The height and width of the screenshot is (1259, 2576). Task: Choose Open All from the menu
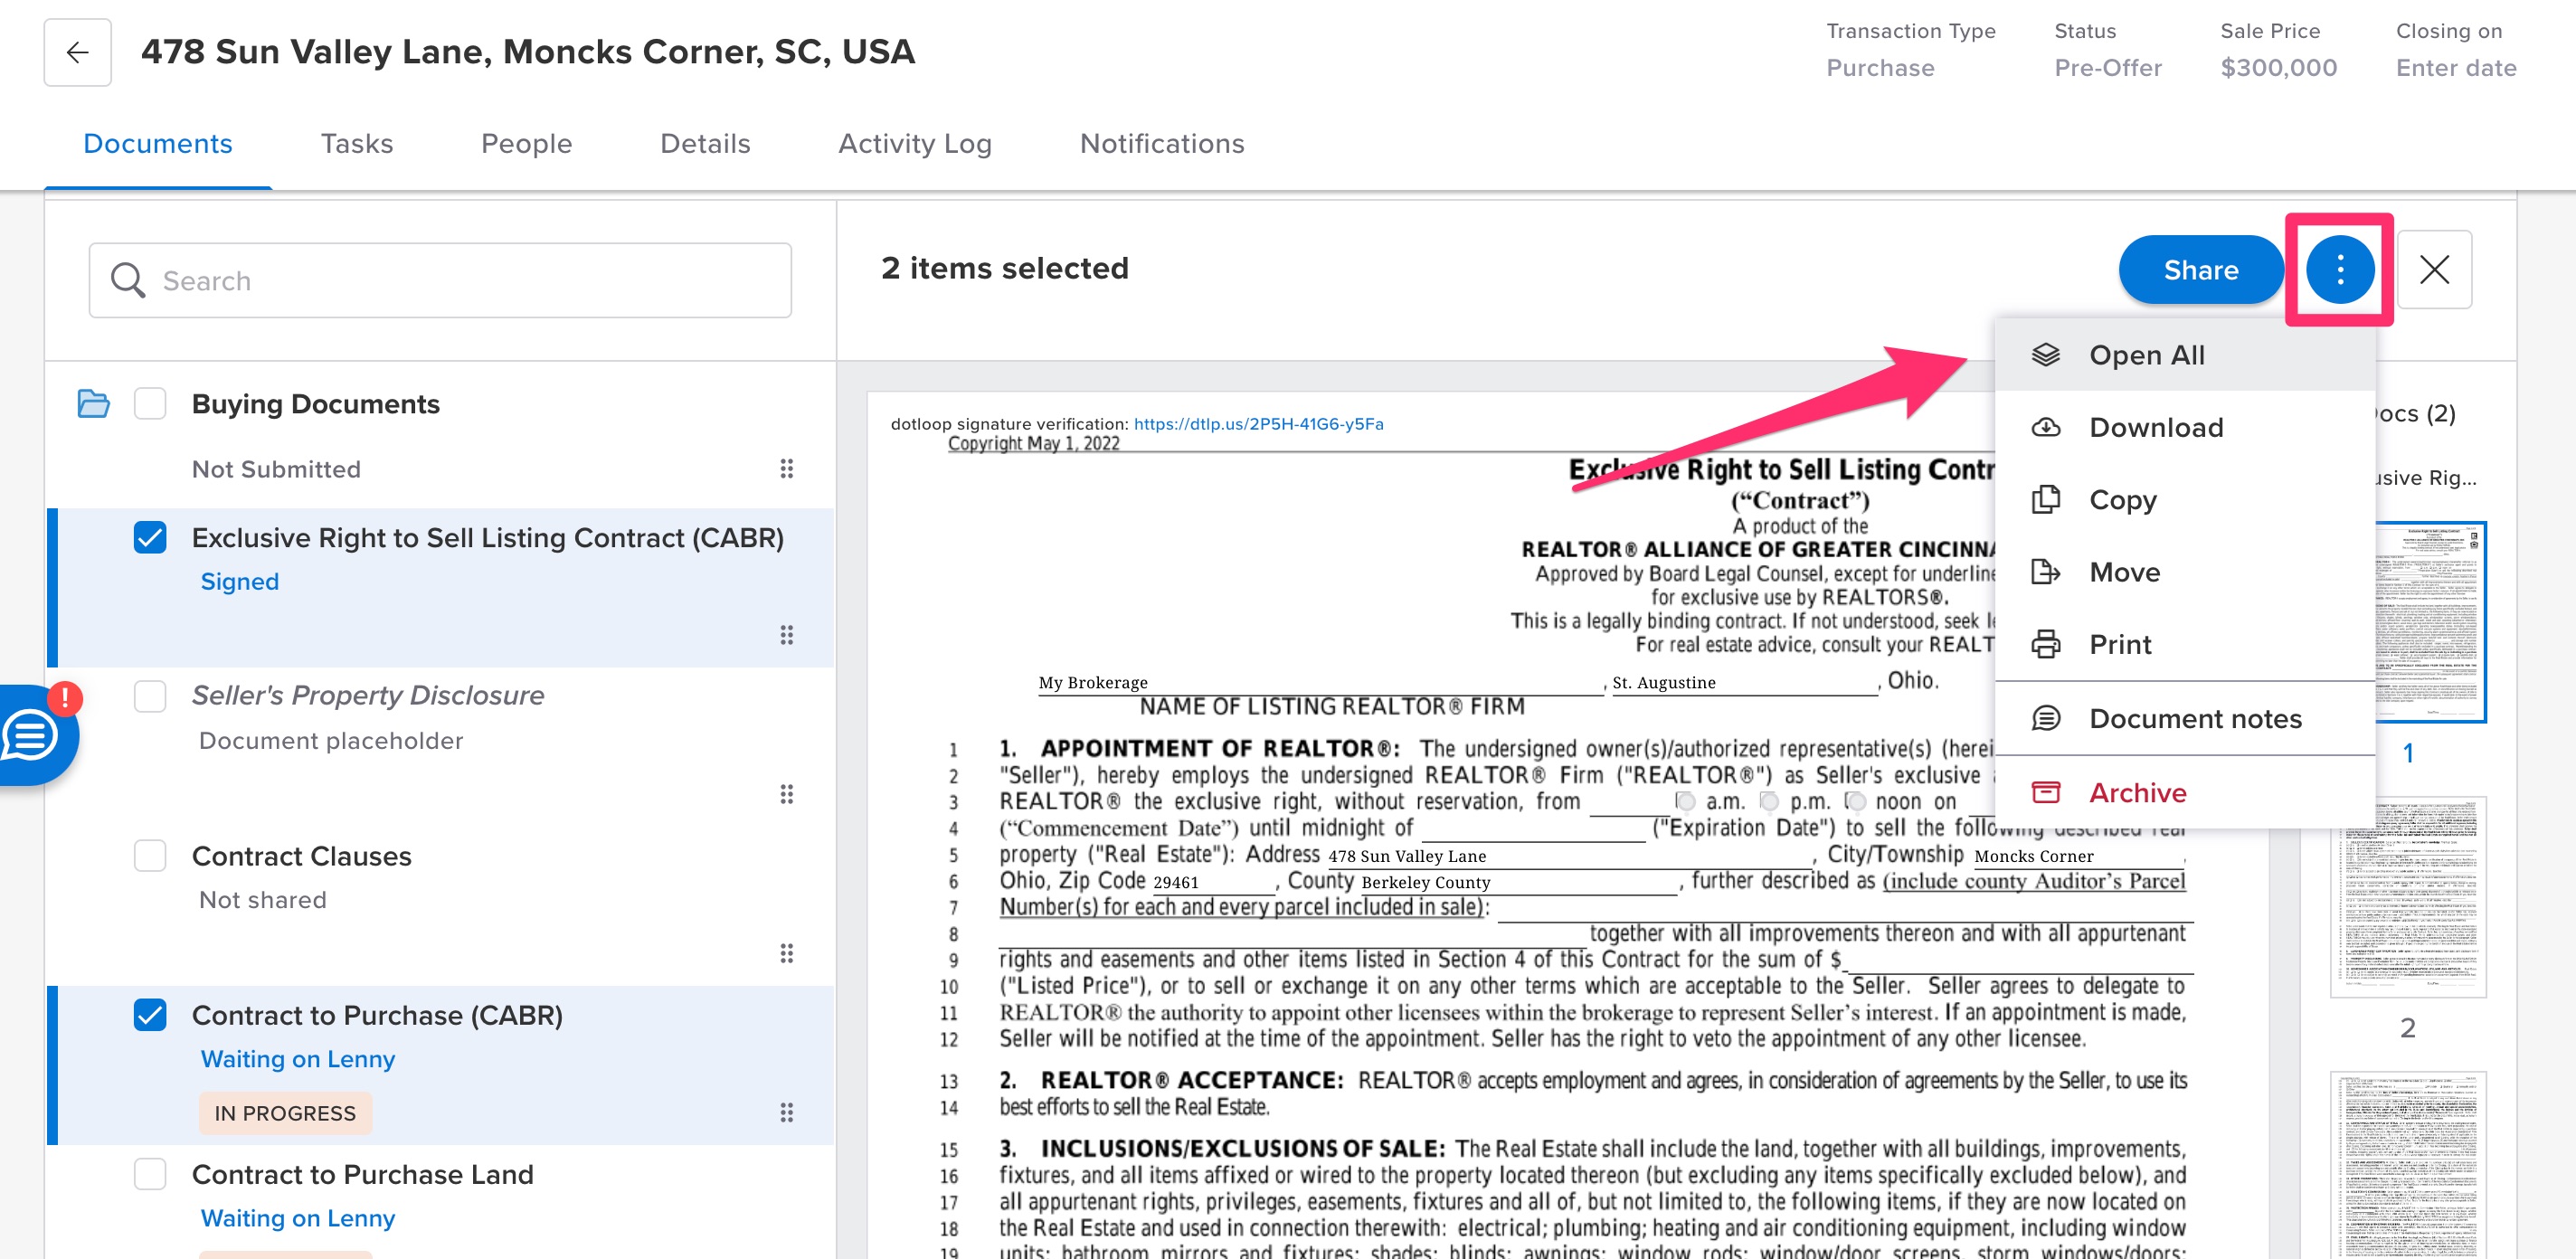[2148, 355]
